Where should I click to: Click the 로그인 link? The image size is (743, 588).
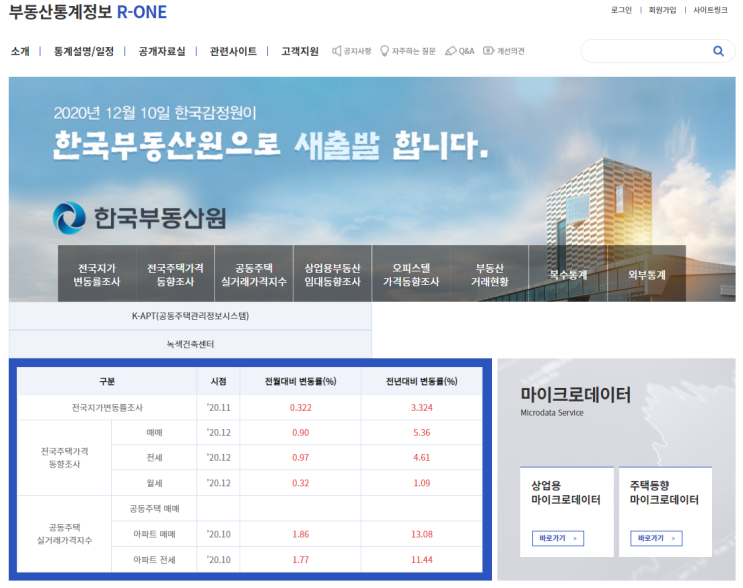point(621,10)
